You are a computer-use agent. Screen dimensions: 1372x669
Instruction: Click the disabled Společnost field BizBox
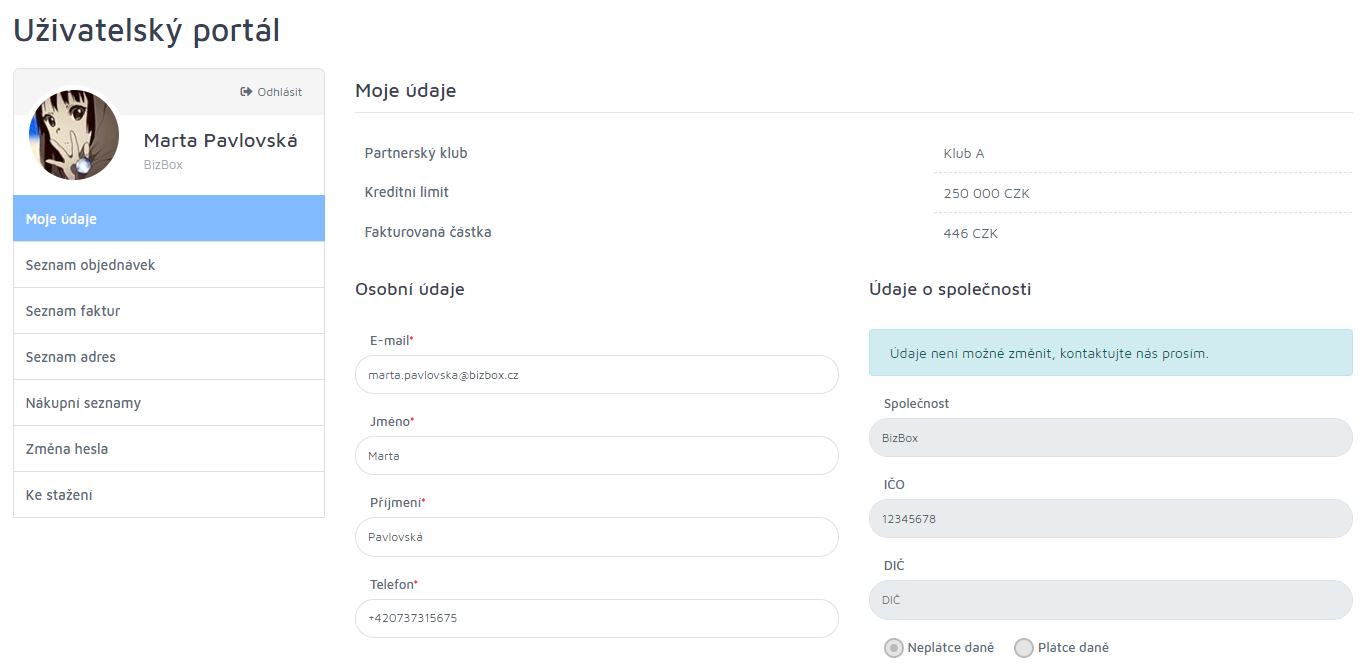[x=1111, y=438]
